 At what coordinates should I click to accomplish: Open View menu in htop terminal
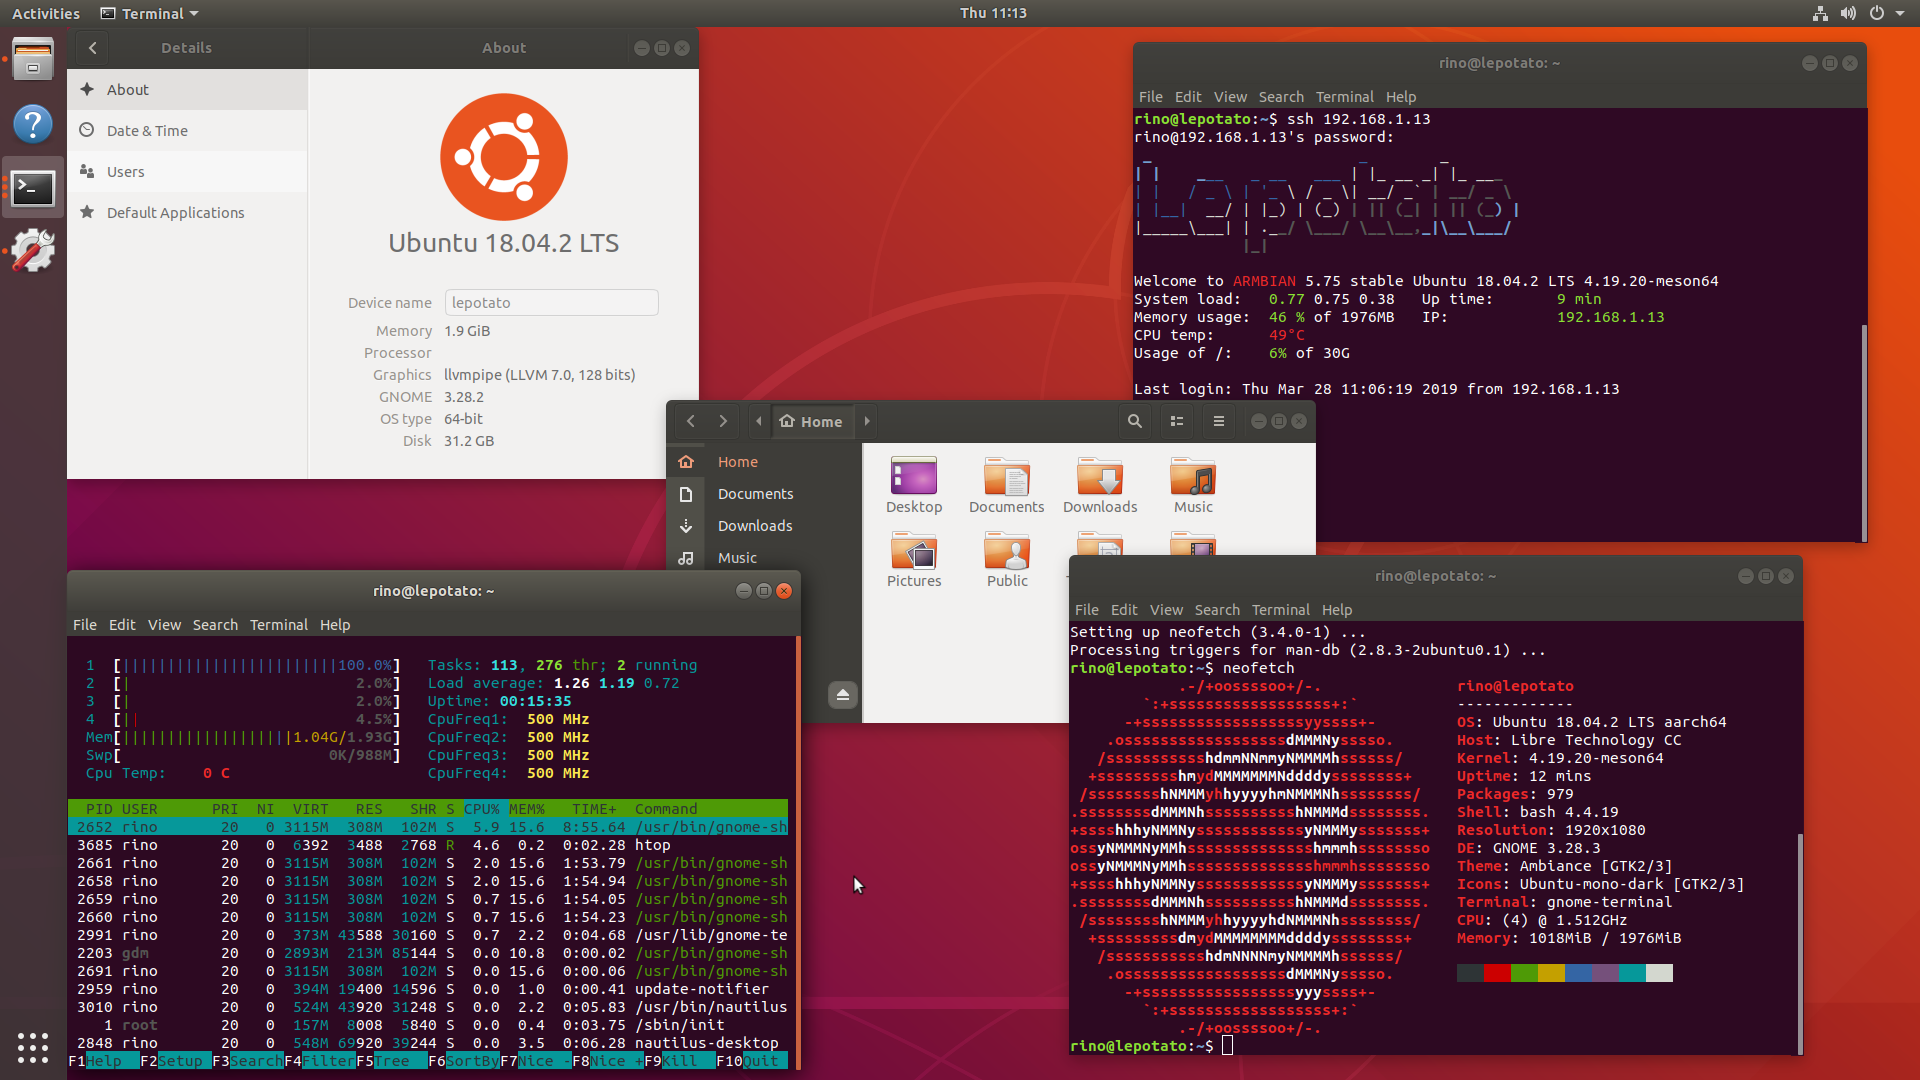tap(165, 625)
